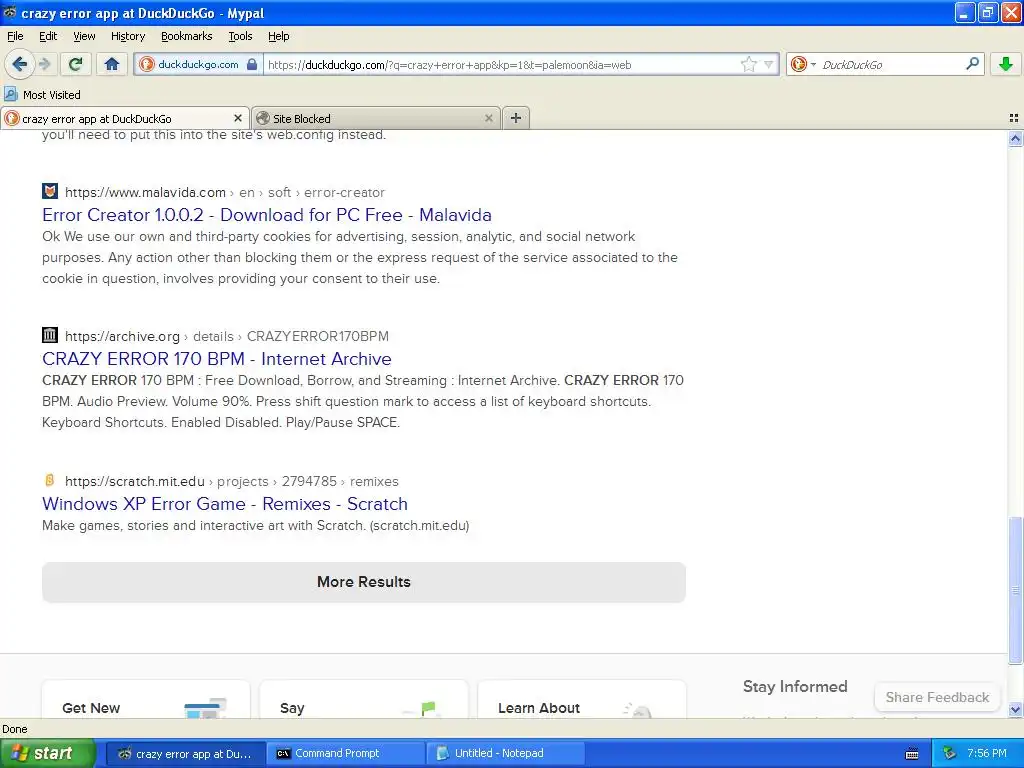The height and width of the screenshot is (768, 1024).
Task: Click the malavida.com result URL
Action: 225,193
